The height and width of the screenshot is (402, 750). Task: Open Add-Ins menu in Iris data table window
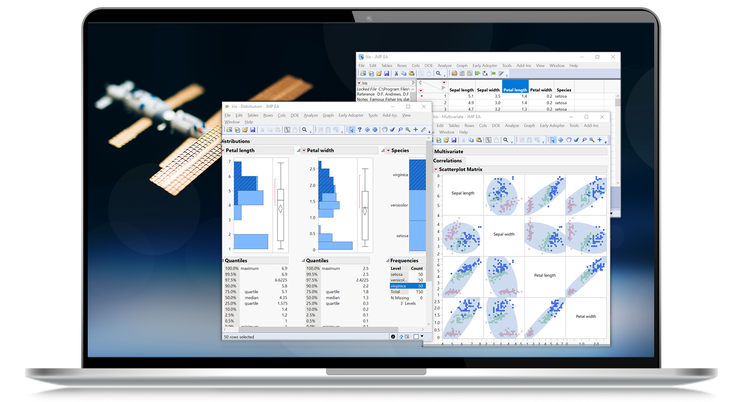(524, 66)
